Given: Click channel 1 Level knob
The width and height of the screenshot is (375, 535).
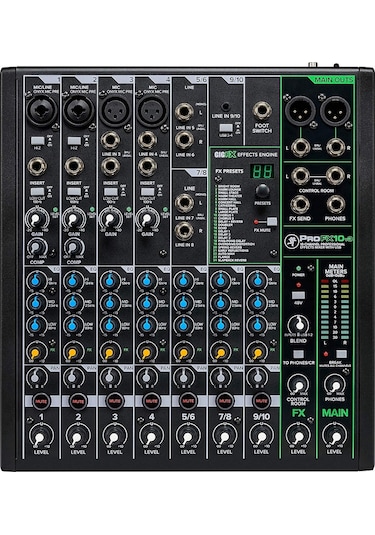Looking at the screenshot, I should [41, 436].
